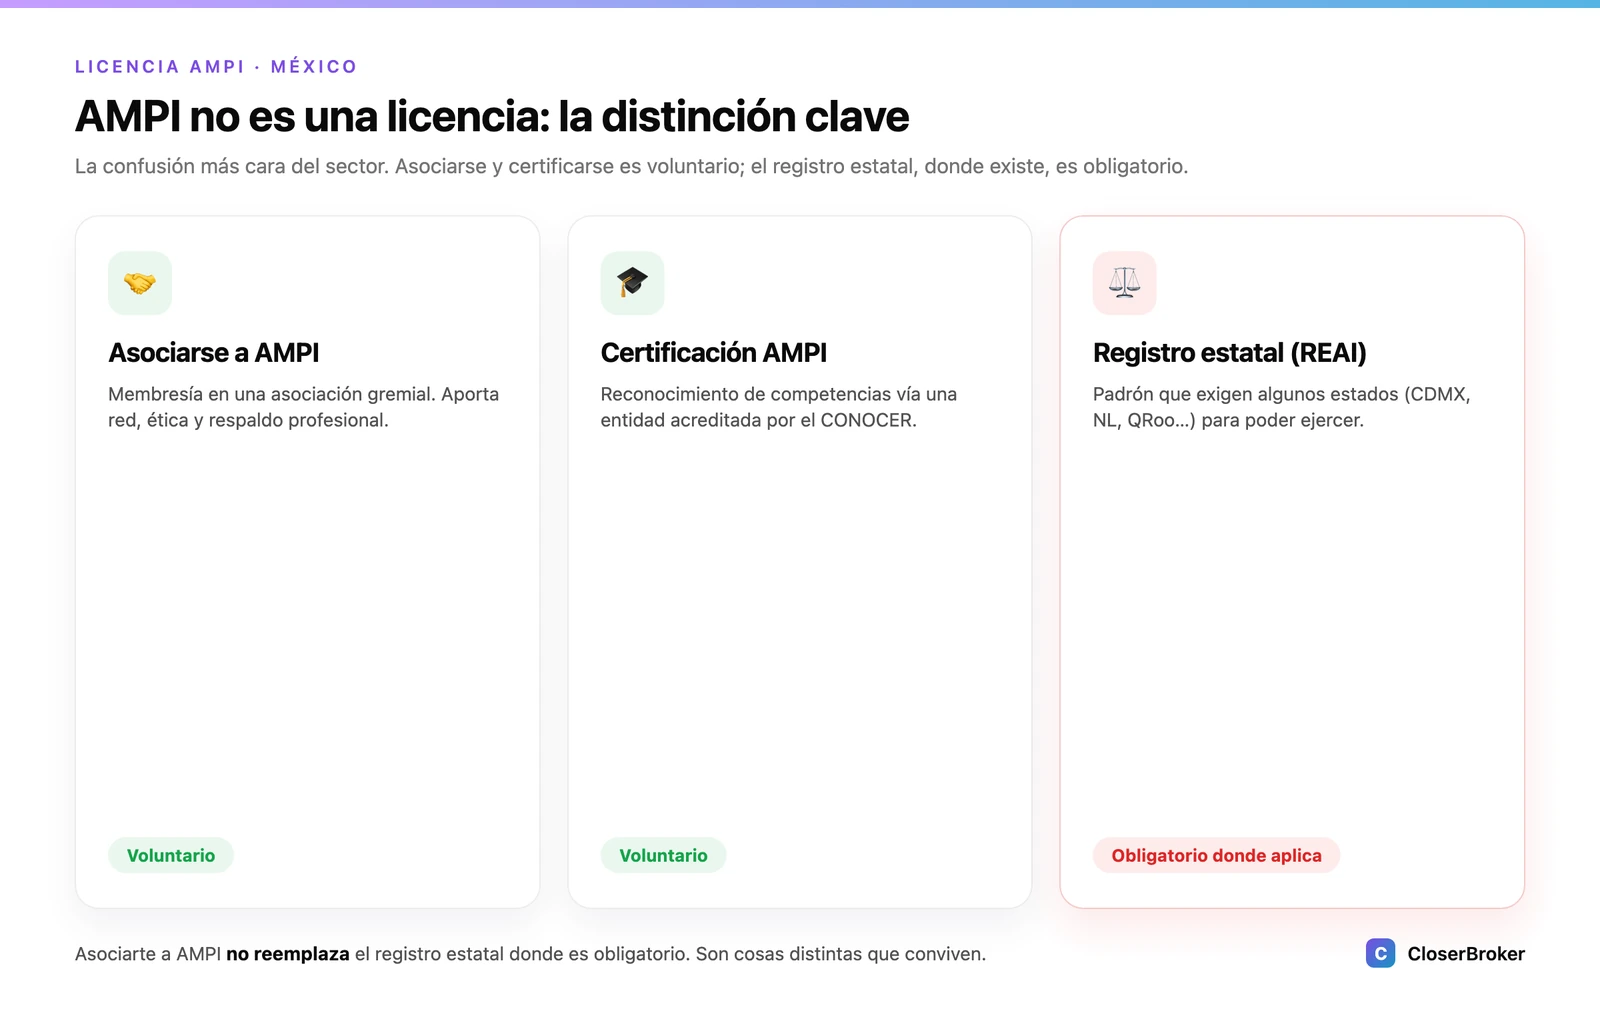The width and height of the screenshot is (1600, 1013).
Task: Select the Voluntario badge under Certificación AMPI
Action: tap(663, 855)
